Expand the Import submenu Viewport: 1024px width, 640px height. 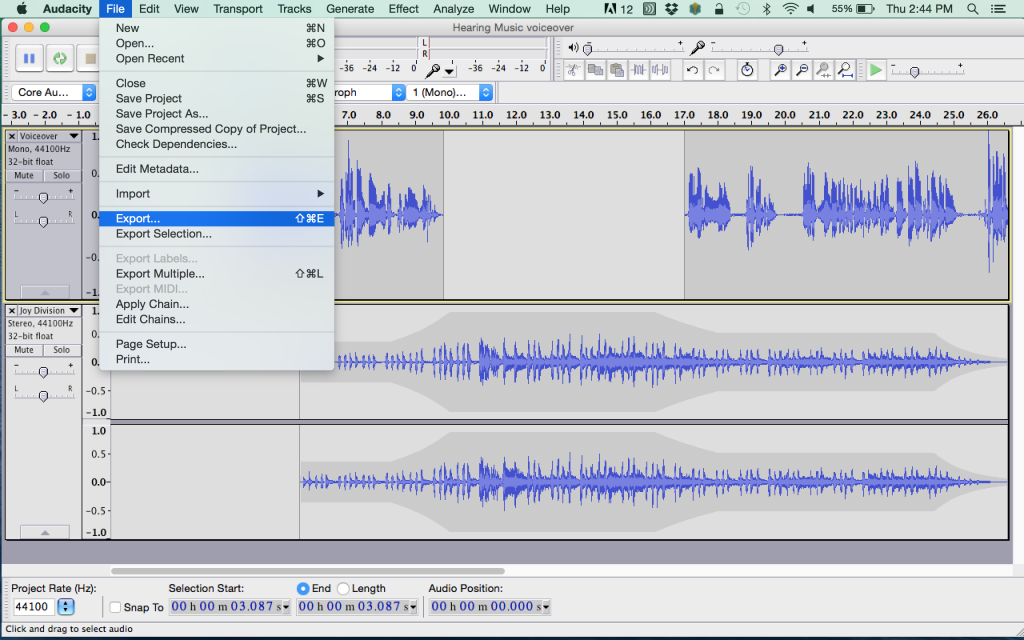point(217,194)
